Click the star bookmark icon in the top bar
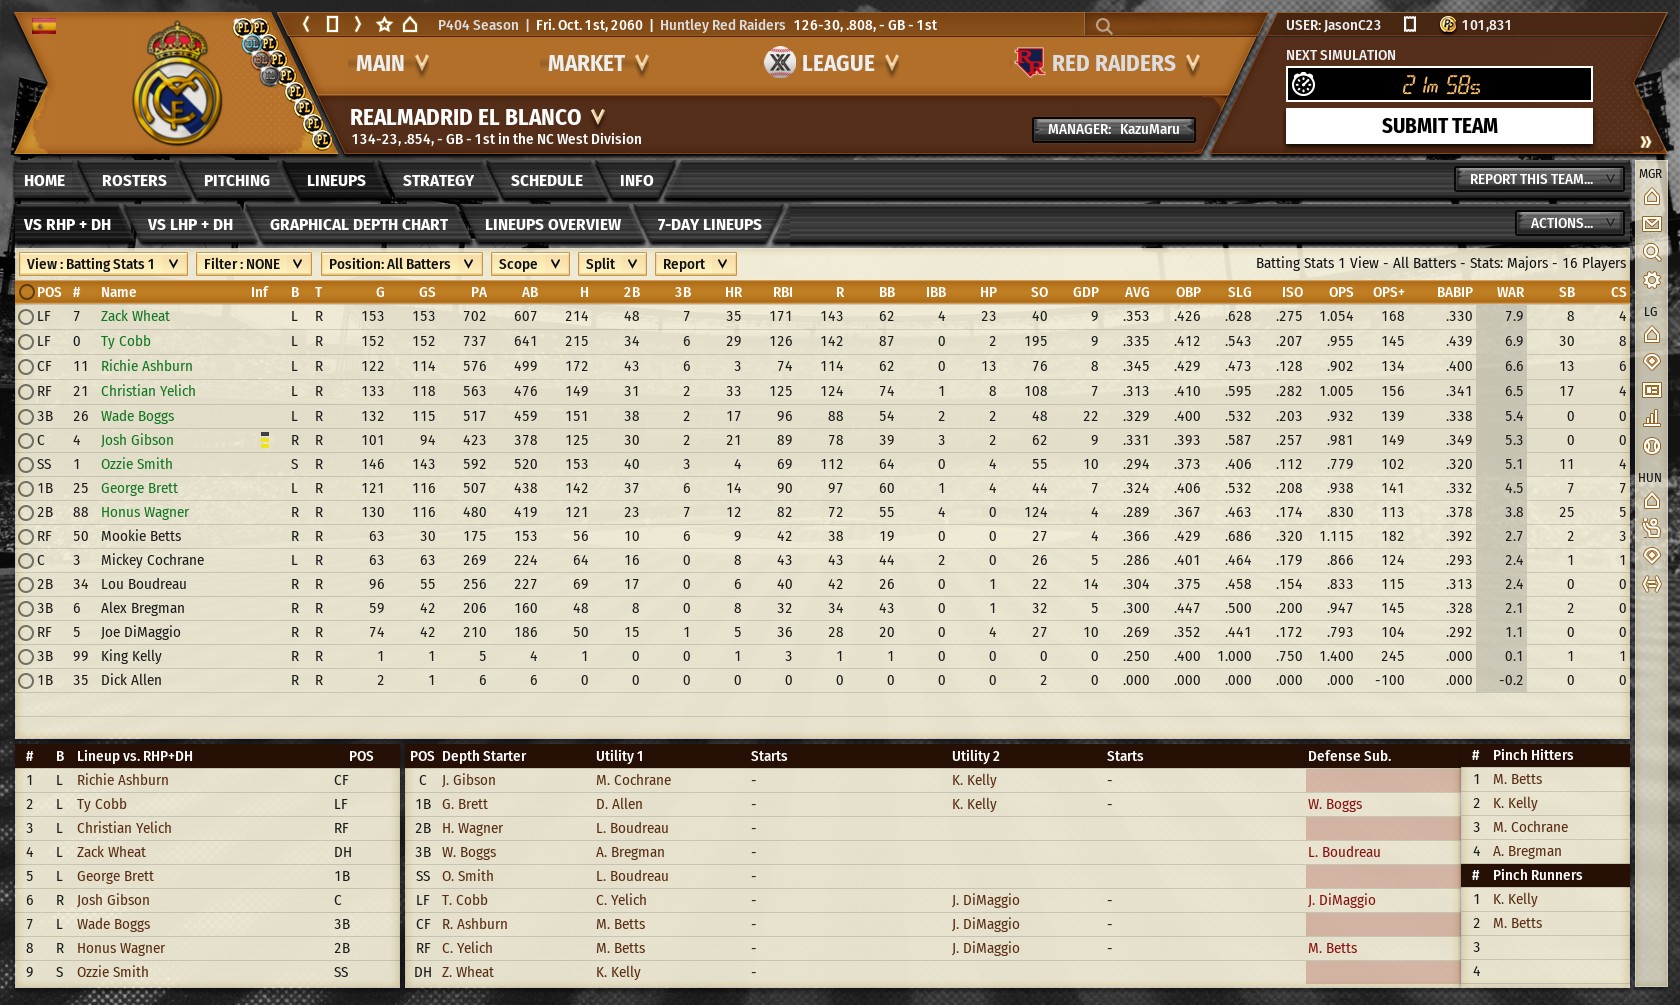 tap(384, 24)
